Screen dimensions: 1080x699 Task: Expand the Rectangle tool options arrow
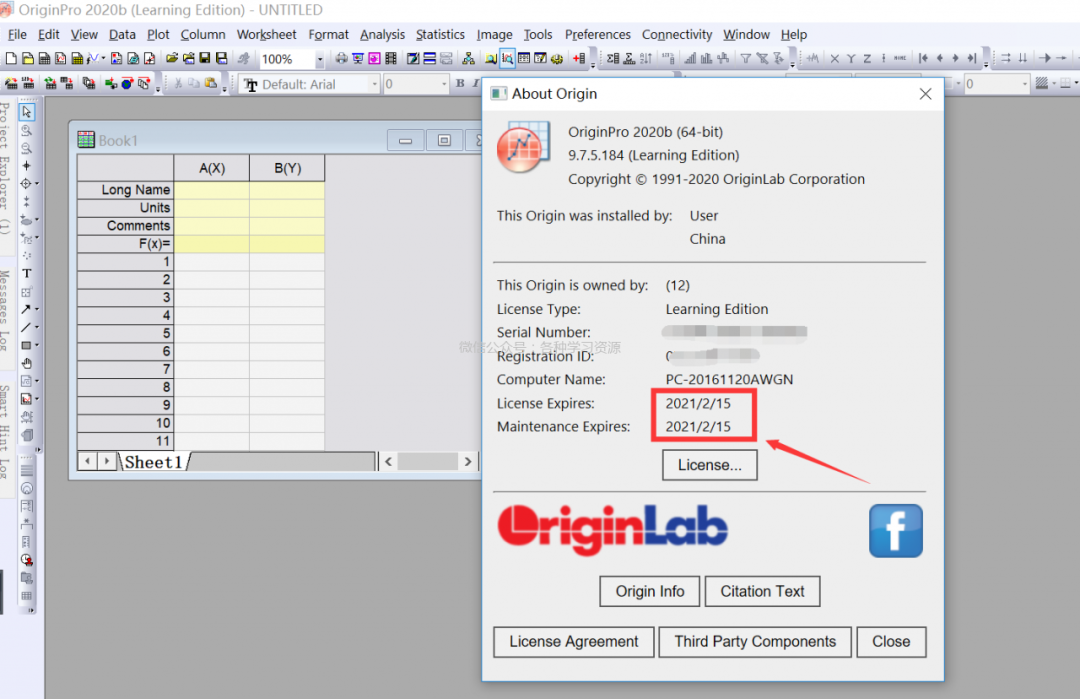coord(37,345)
